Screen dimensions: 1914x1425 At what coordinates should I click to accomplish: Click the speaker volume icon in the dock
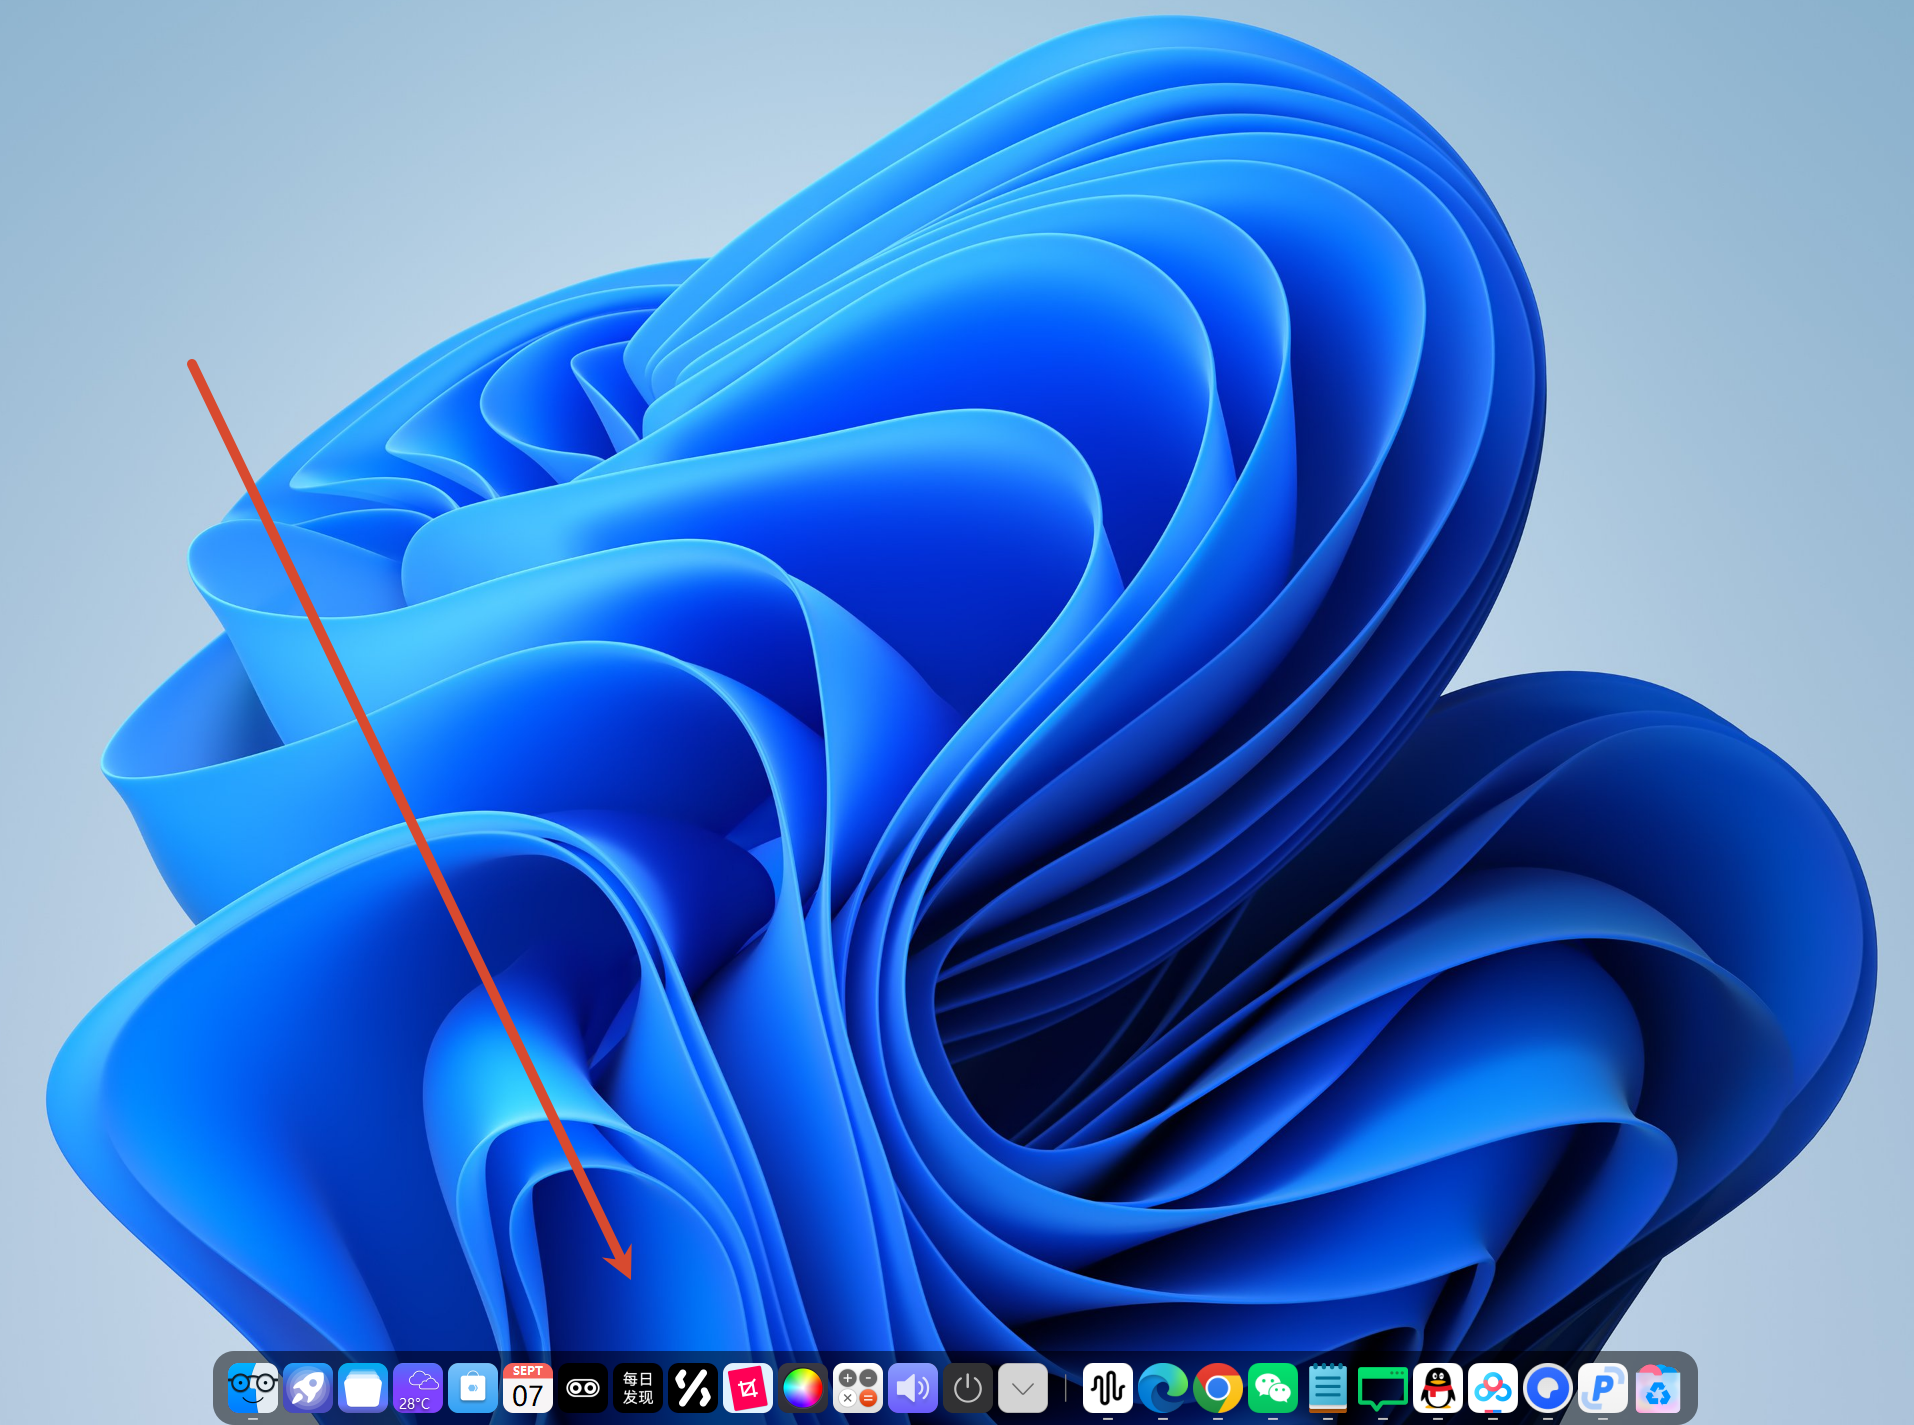point(913,1388)
